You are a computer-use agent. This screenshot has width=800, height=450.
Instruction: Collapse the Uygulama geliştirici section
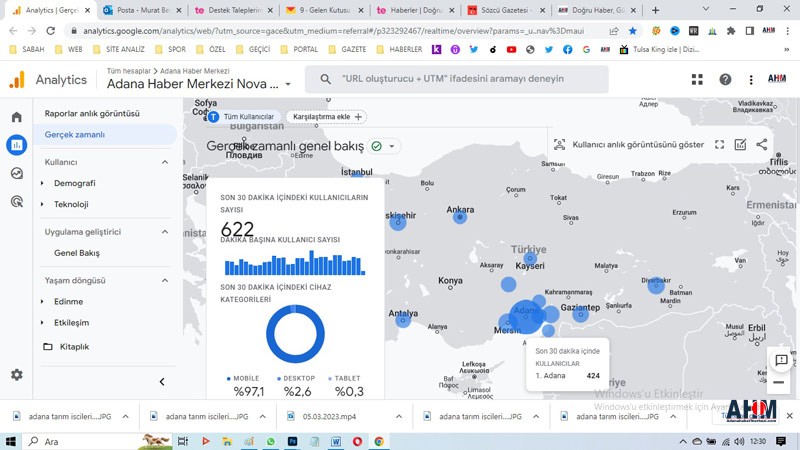[165, 232]
